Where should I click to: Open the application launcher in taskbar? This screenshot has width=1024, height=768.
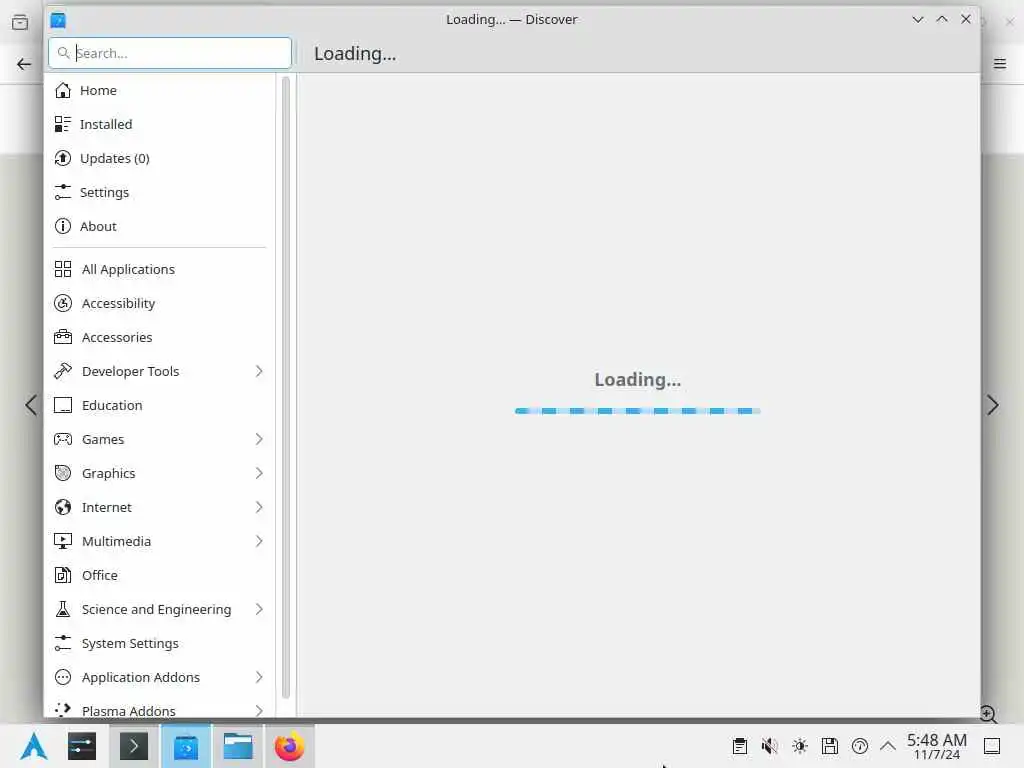pos(33,746)
